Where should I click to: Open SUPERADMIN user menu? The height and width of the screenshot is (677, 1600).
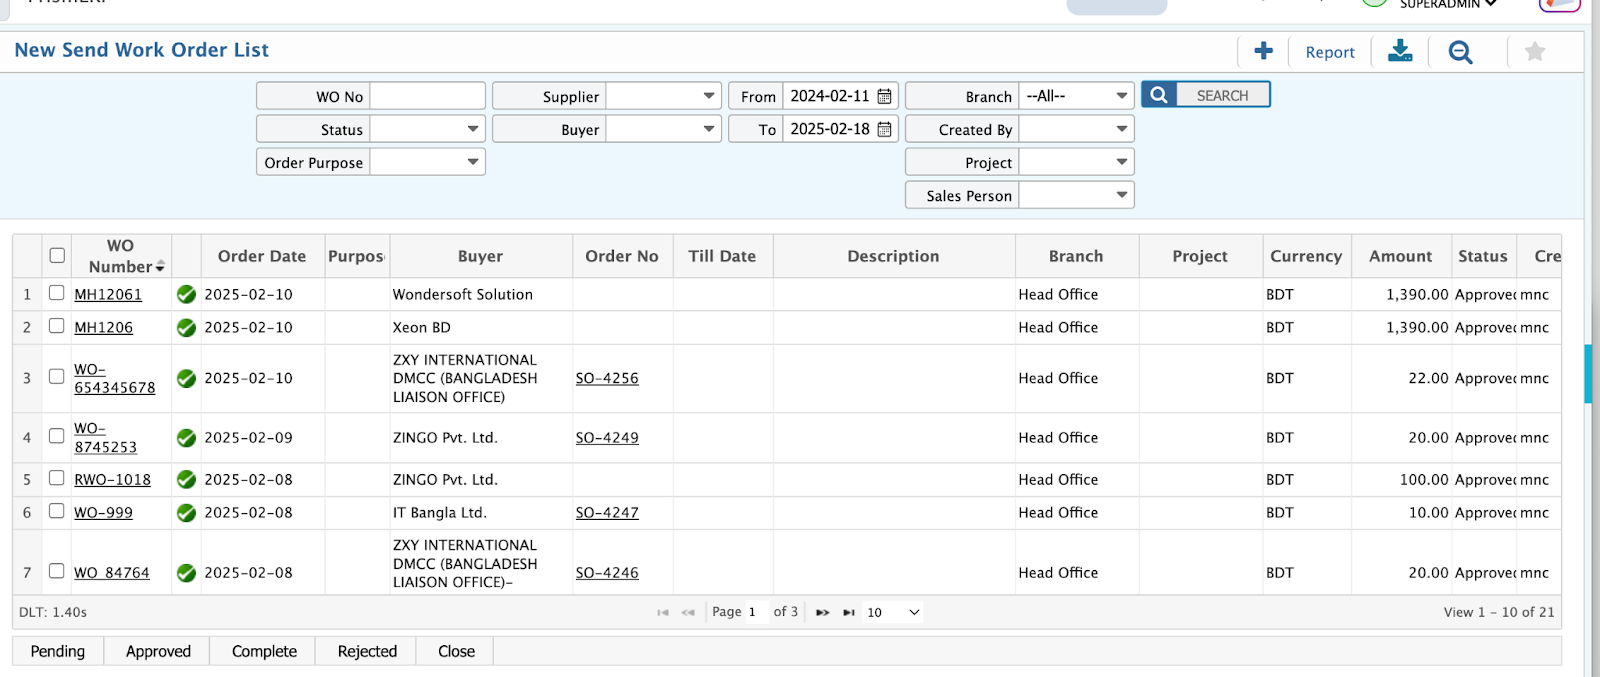(x=1447, y=4)
